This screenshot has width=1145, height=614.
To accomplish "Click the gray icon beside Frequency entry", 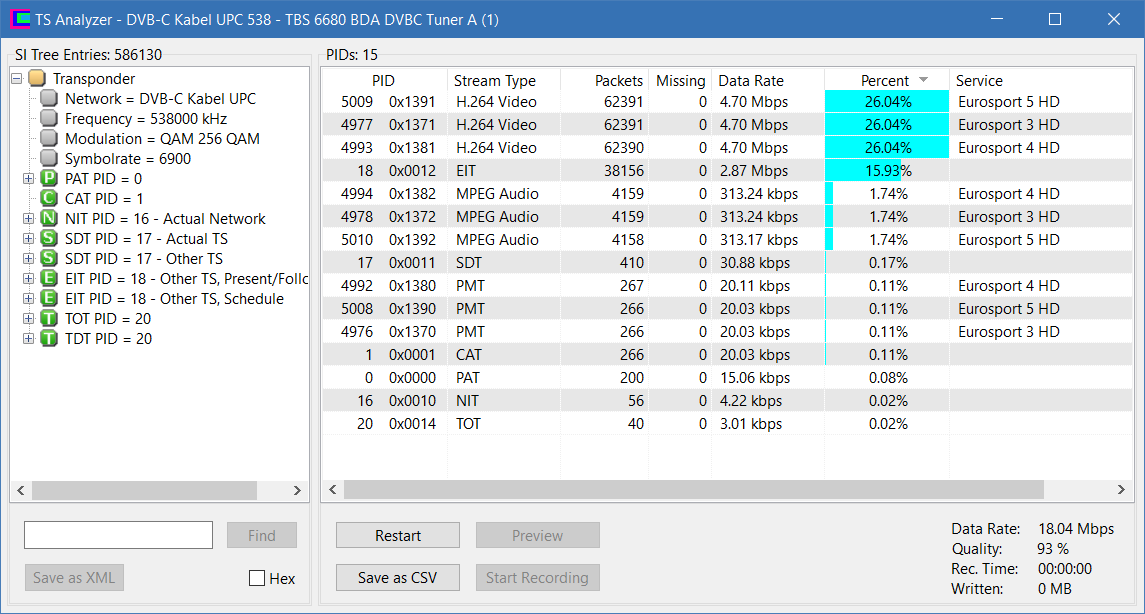I will pos(49,118).
